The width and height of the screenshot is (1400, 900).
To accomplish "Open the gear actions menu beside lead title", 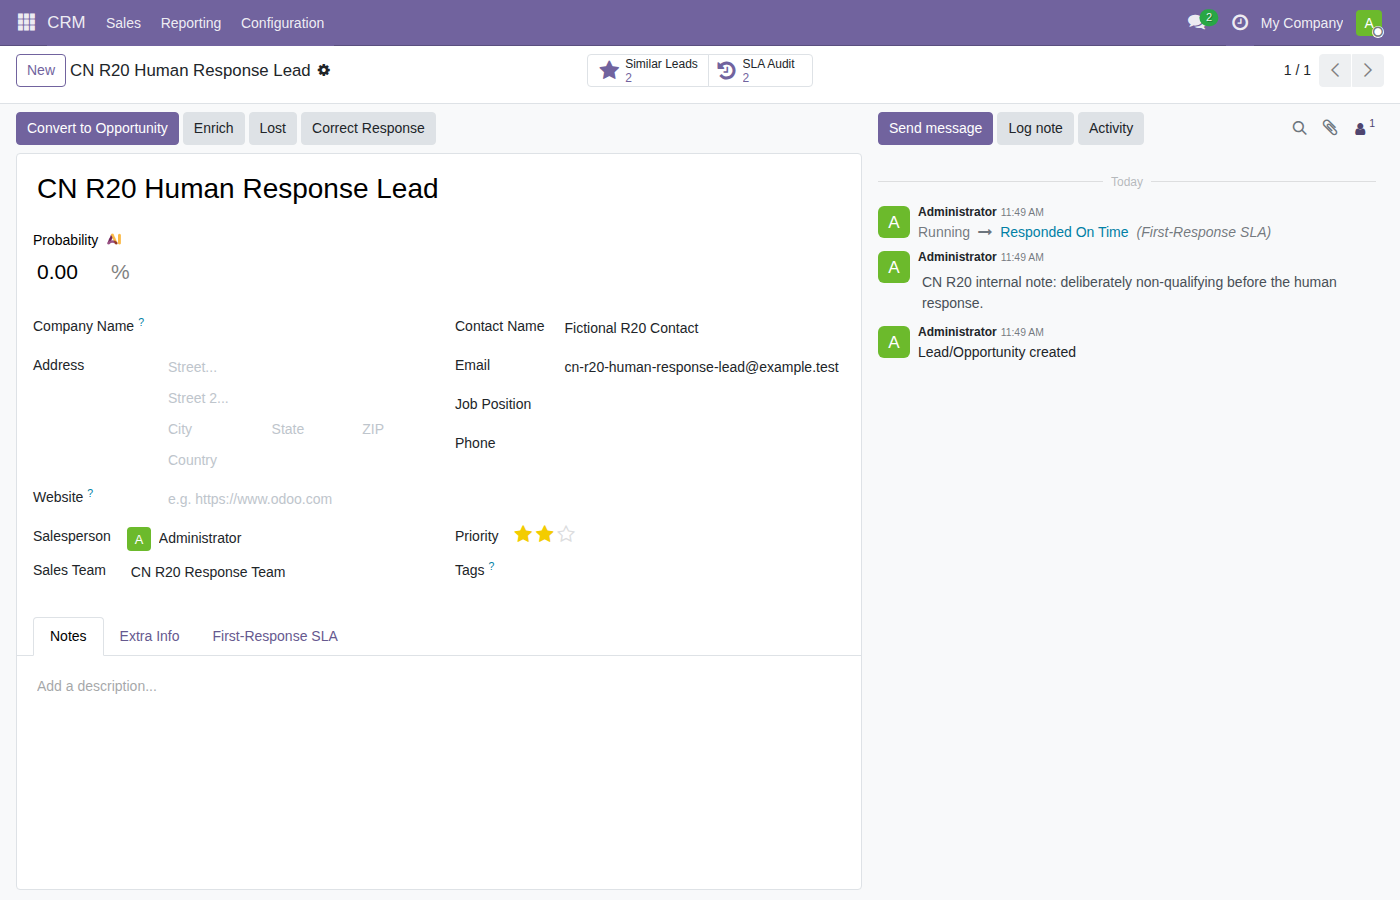I will pos(324,70).
